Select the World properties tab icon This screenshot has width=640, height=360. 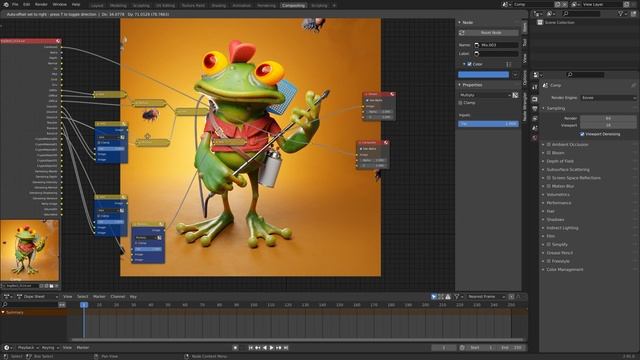(x=535, y=138)
